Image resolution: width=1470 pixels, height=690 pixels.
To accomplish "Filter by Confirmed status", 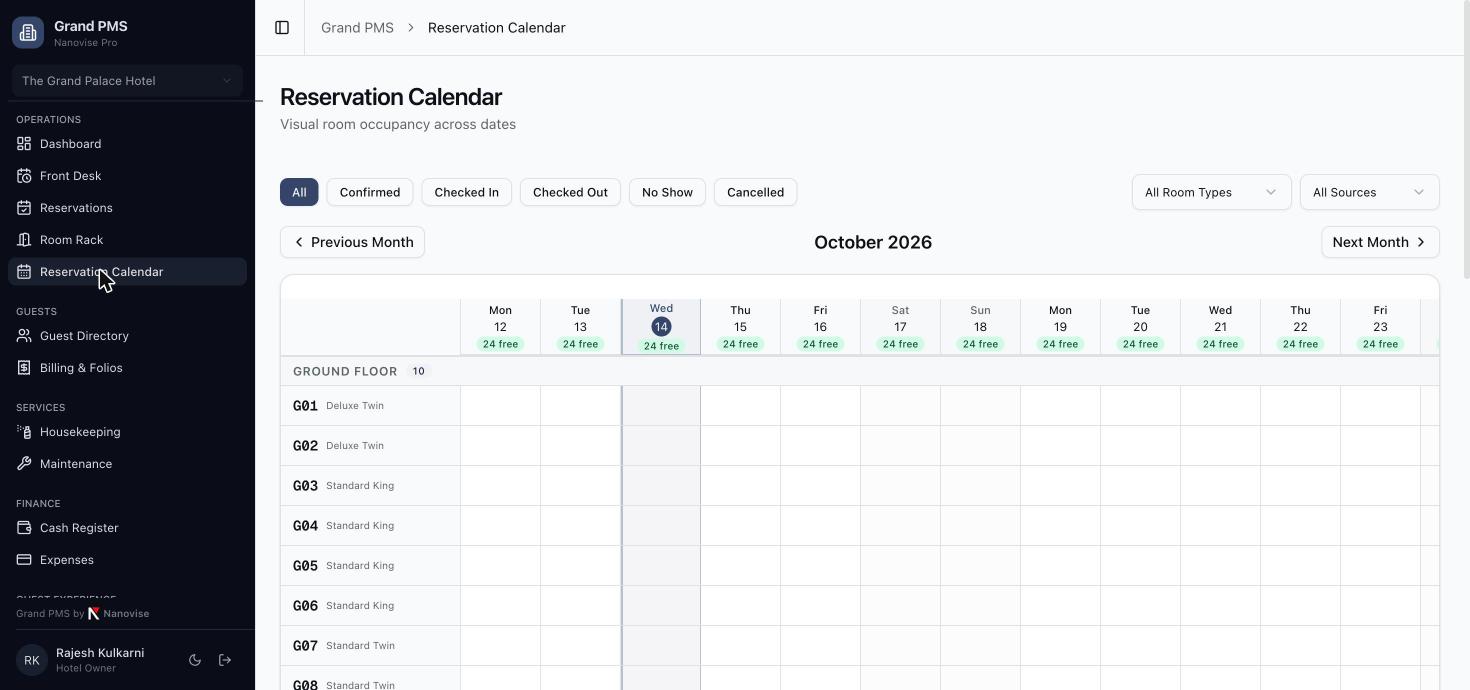I will (370, 192).
